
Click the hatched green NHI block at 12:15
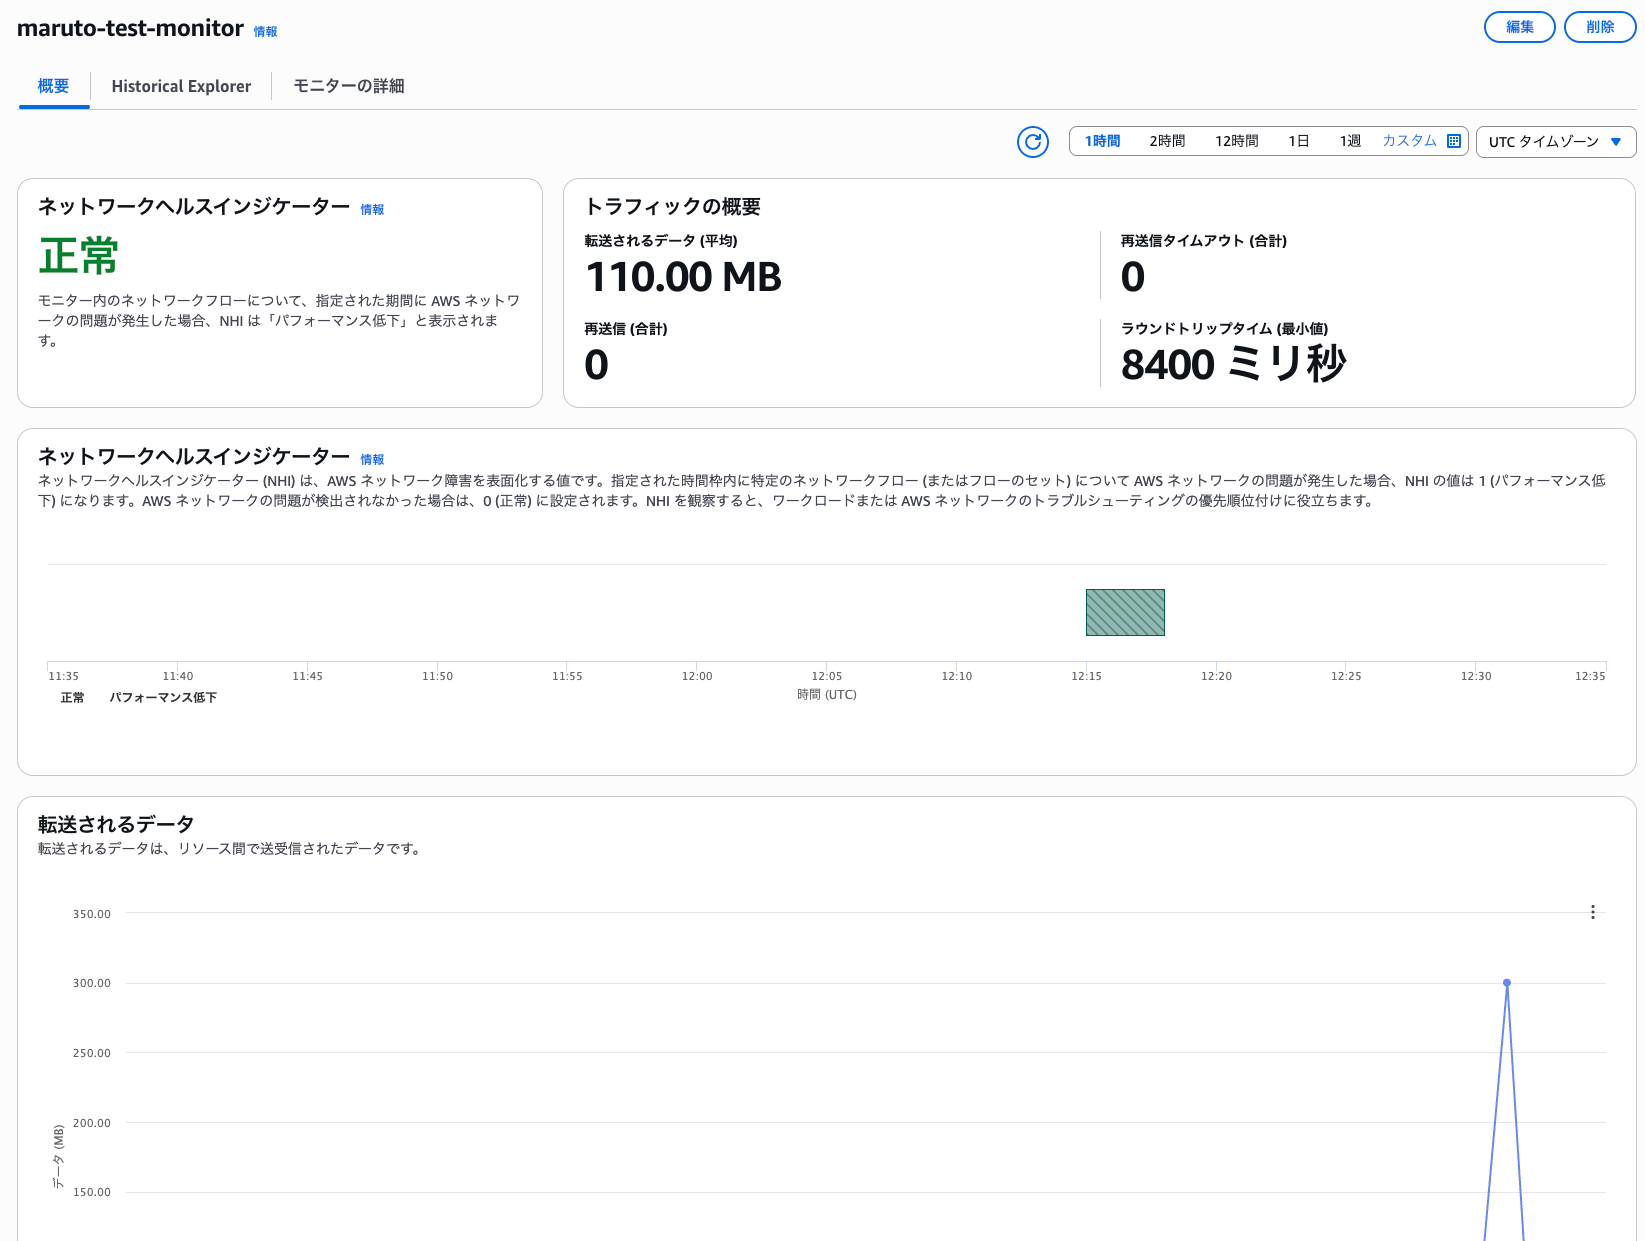pos(1125,612)
